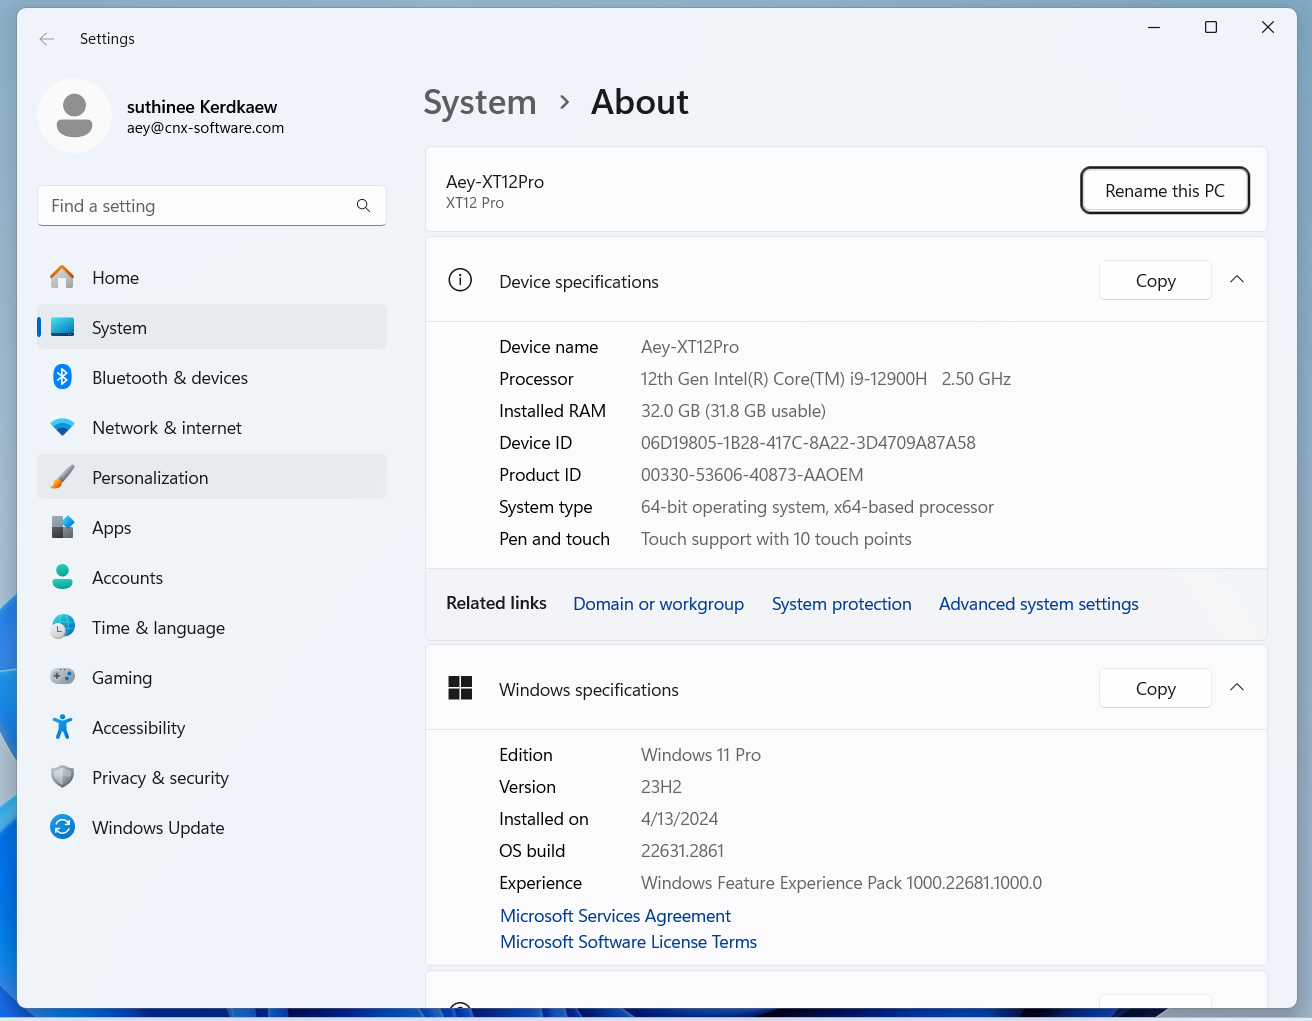Click the Installed on date 4/13/2024
Viewport: 1312px width, 1021px height.
pos(679,819)
